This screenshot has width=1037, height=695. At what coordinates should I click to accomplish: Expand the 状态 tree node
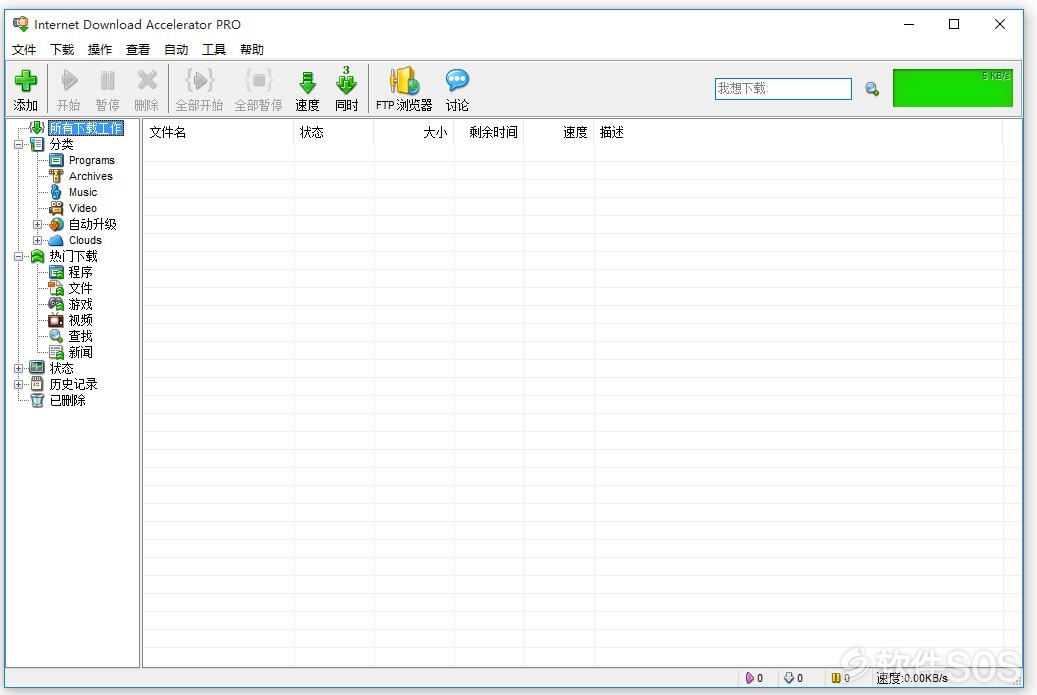pos(19,368)
